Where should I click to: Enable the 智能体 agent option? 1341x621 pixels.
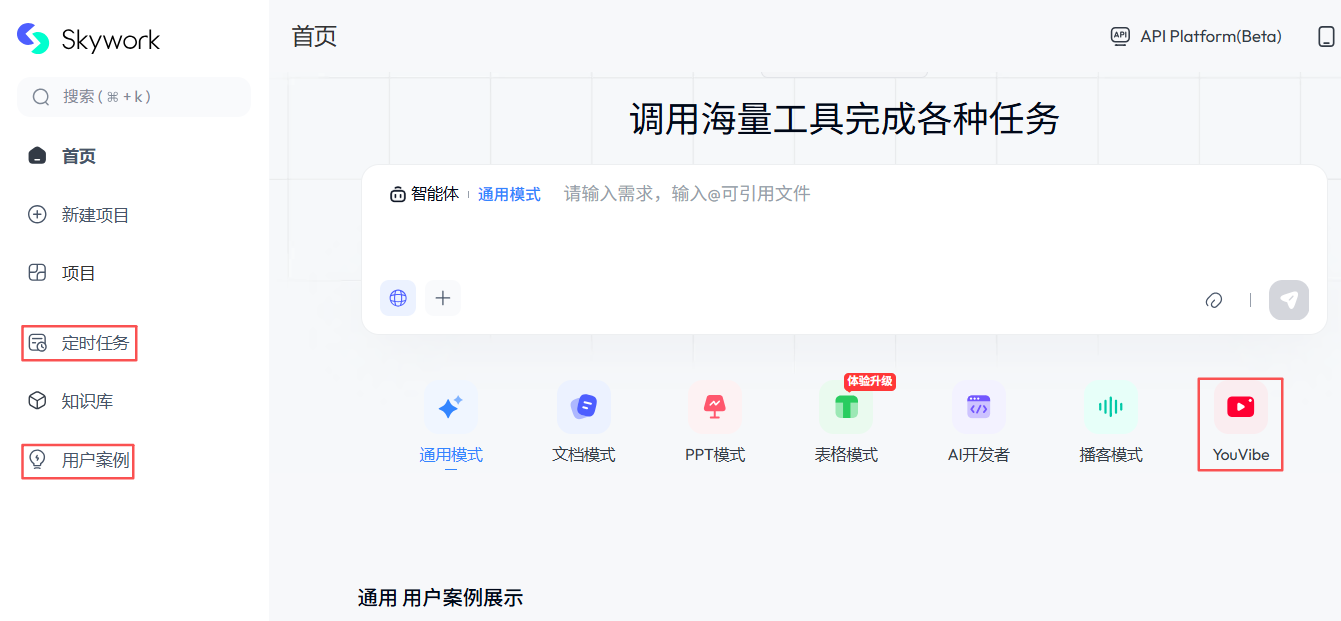click(424, 193)
